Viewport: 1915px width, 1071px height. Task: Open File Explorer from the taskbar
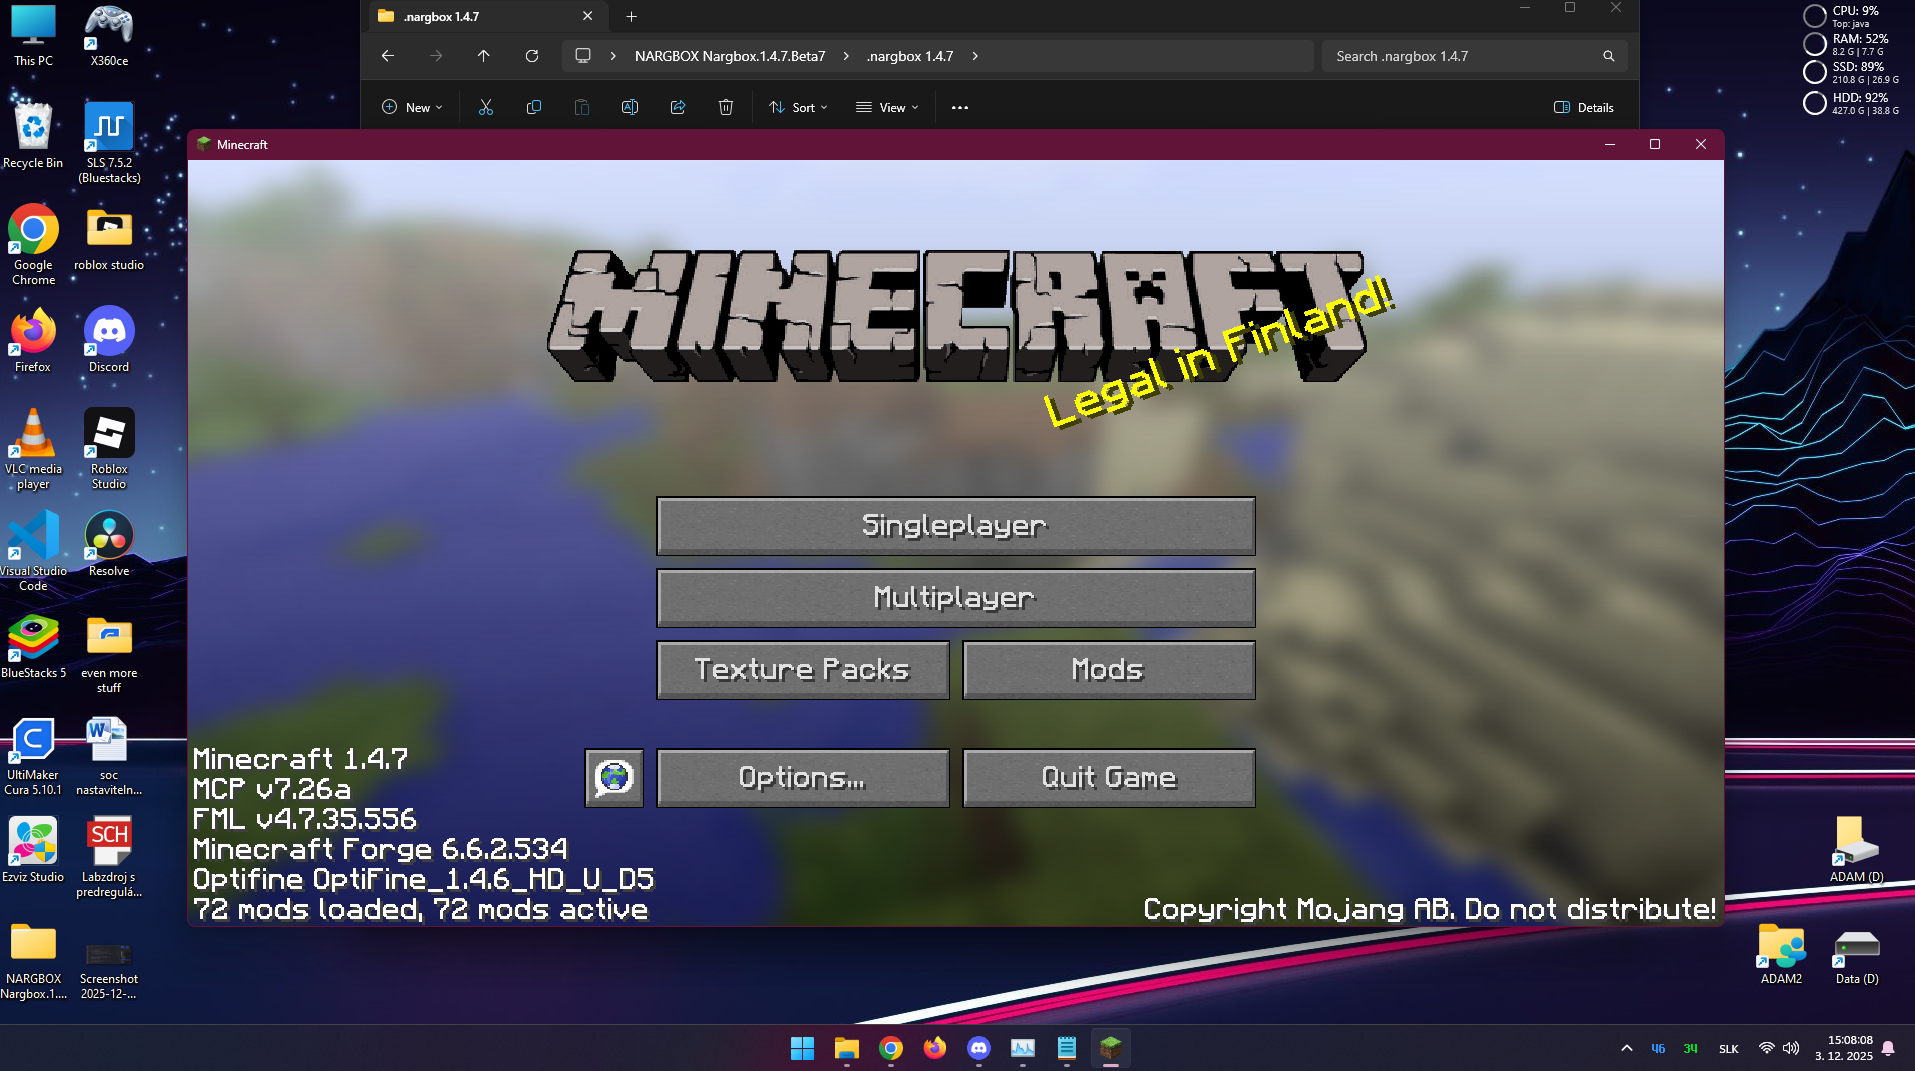[x=846, y=1048]
